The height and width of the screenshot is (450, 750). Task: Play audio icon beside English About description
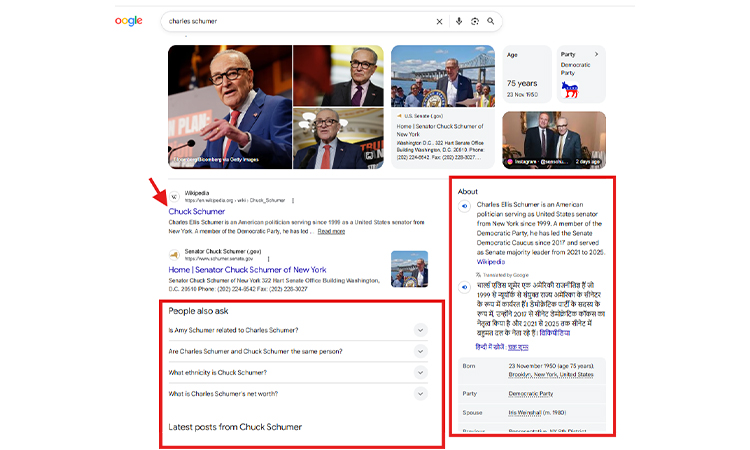[x=464, y=206]
